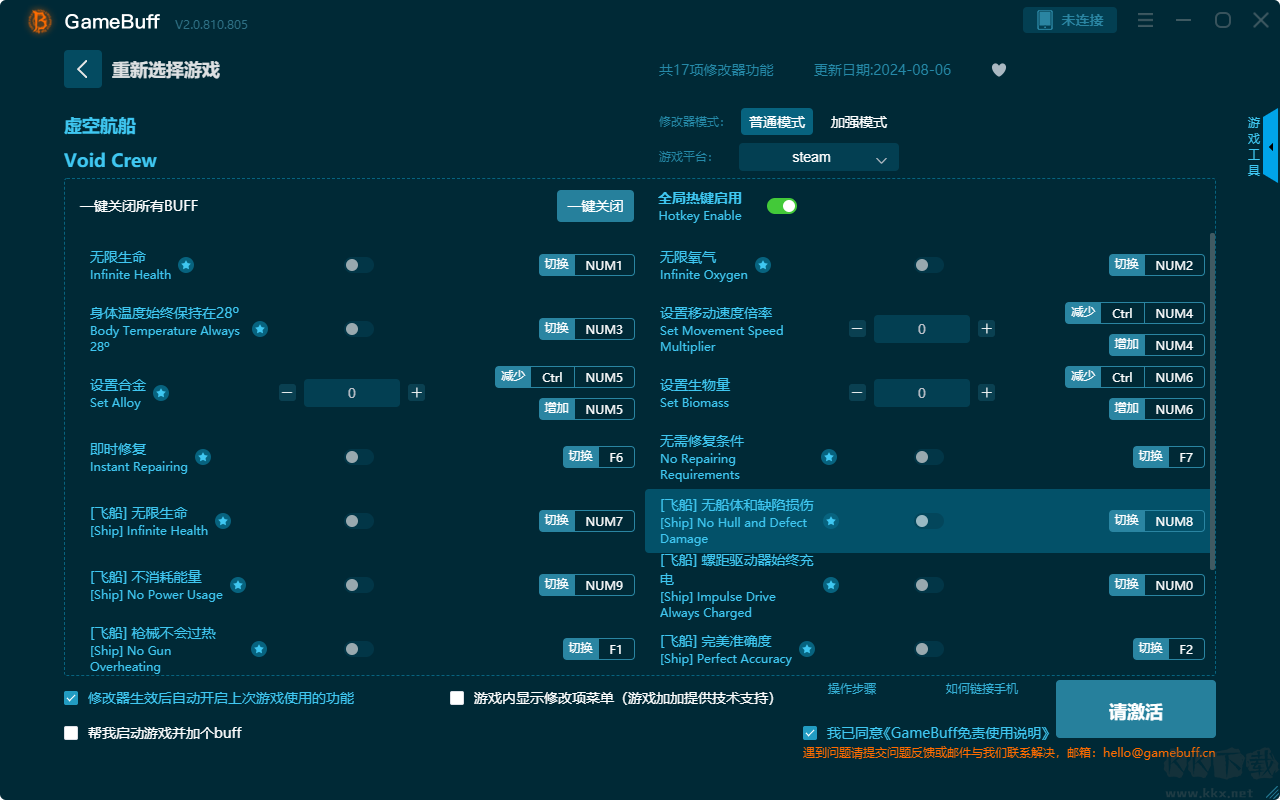Click the 一键关闭 button

pos(596,206)
